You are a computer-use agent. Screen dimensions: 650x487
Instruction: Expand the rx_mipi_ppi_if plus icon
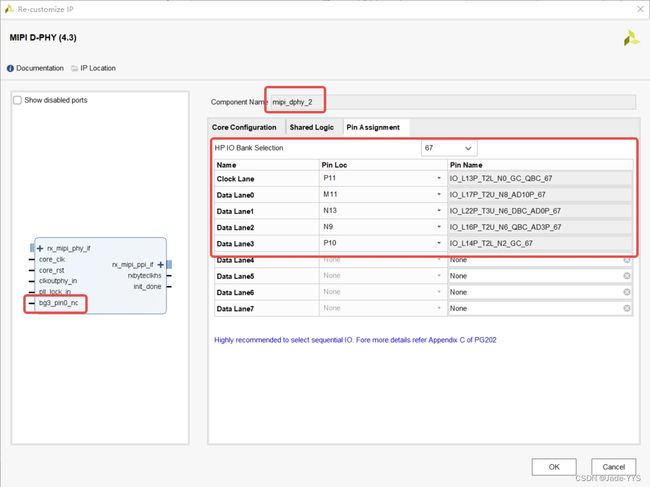point(160,264)
